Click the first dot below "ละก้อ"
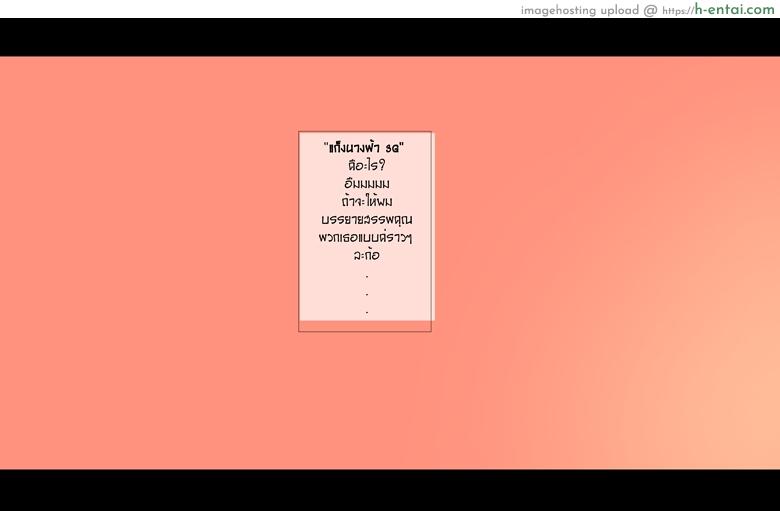This screenshot has width=780, height=511. 367,276
